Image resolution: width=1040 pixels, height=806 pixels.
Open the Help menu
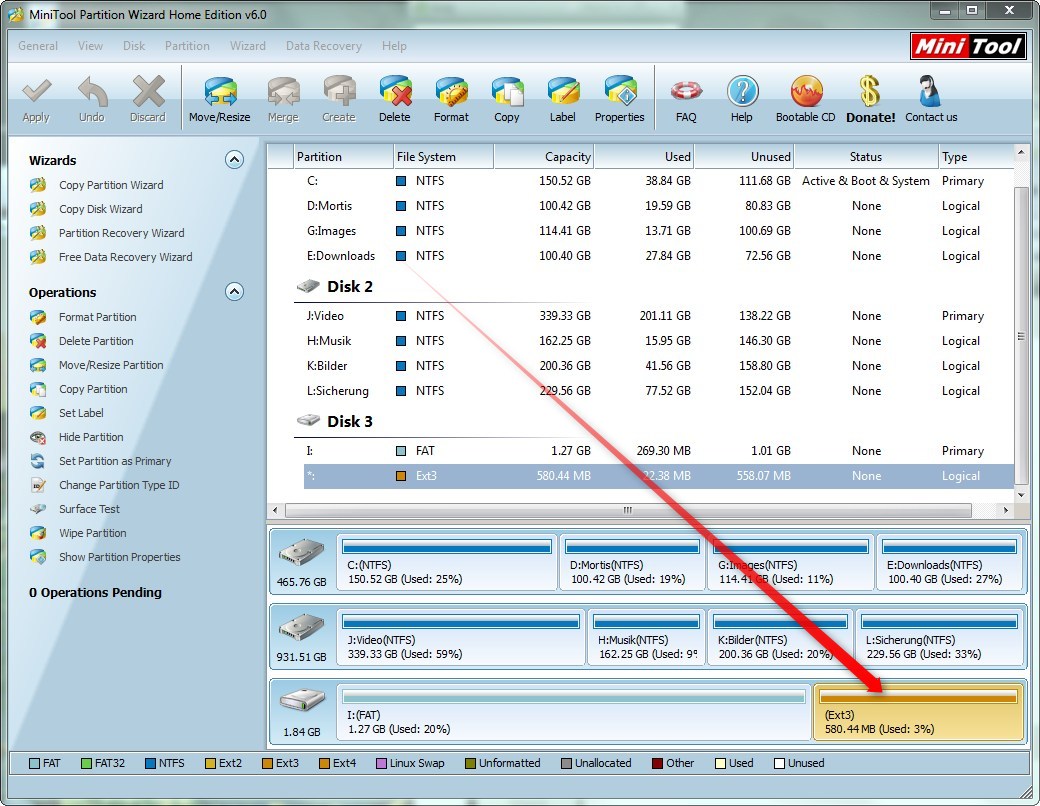coord(394,46)
